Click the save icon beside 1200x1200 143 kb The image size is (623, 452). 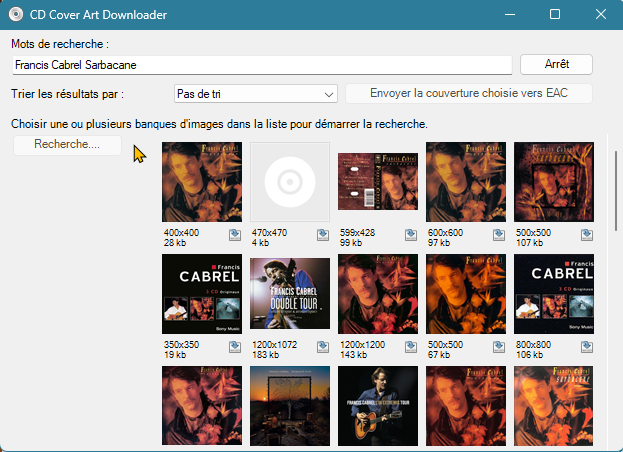411,347
